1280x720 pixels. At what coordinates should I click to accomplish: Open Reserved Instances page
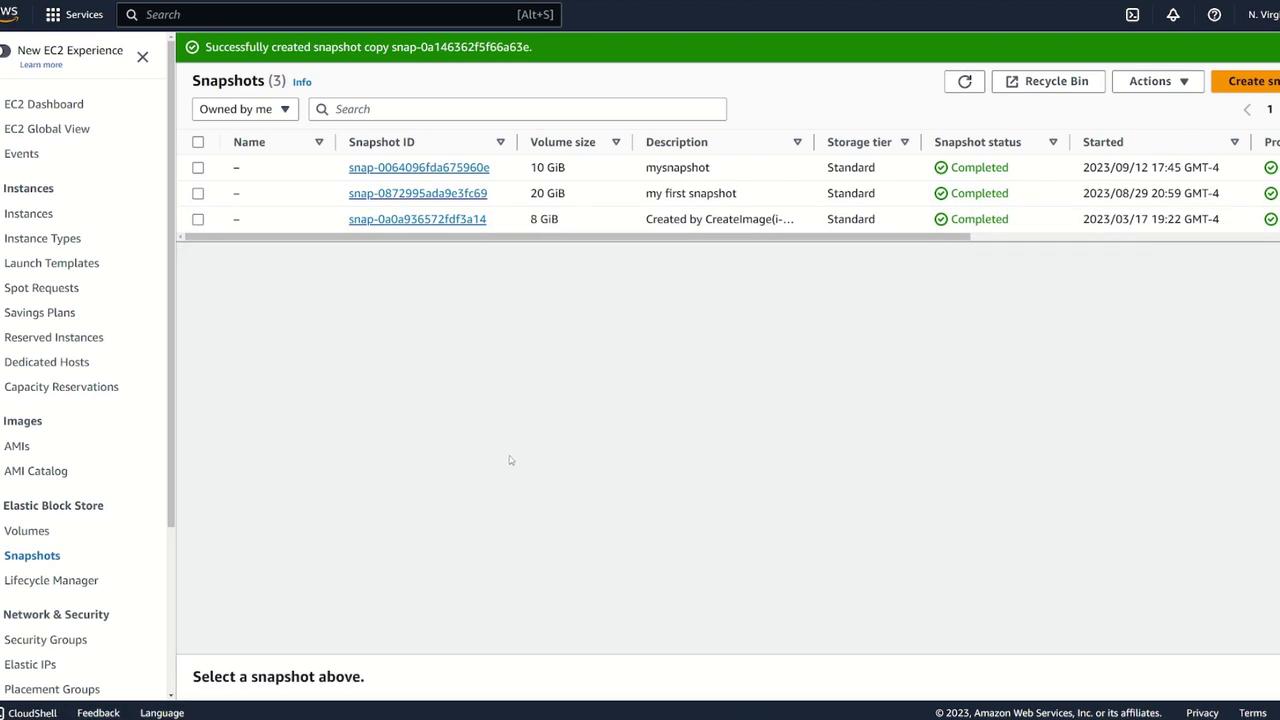point(54,337)
